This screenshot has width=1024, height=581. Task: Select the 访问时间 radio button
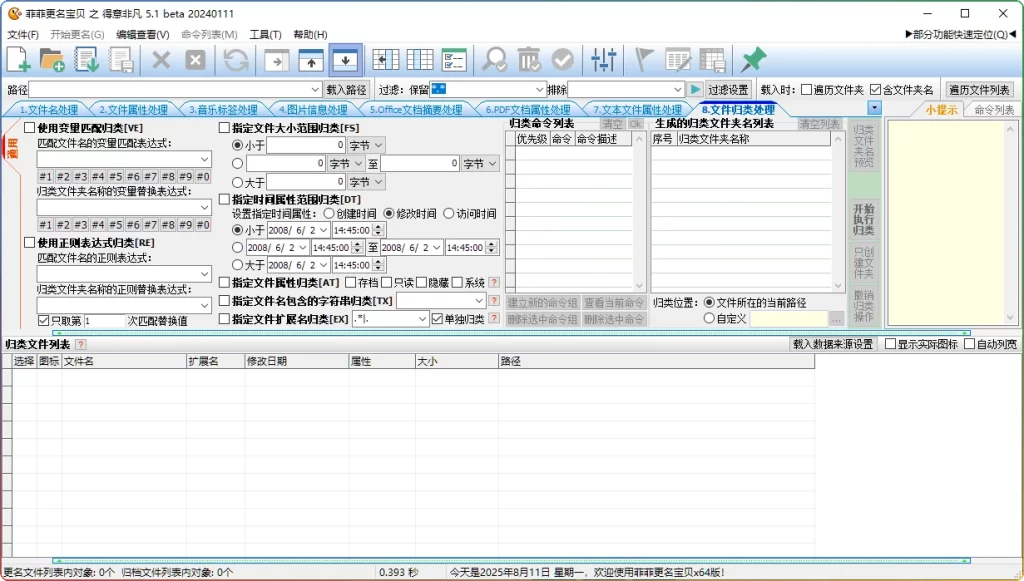point(449,213)
